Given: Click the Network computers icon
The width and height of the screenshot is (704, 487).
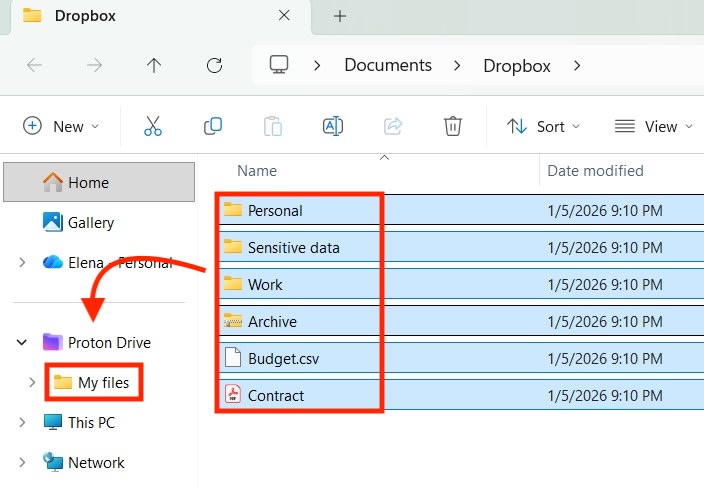Looking at the screenshot, I should coord(53,461).
